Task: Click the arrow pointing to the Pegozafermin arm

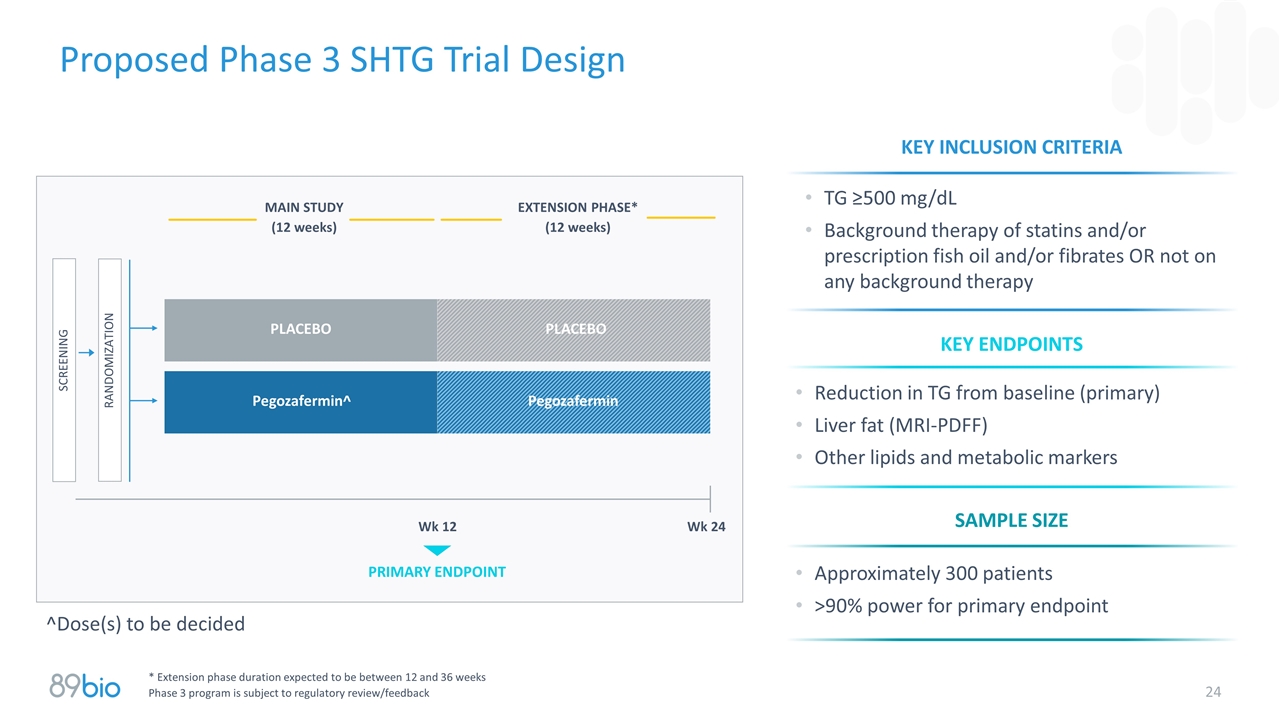Action: pos(145,401)
